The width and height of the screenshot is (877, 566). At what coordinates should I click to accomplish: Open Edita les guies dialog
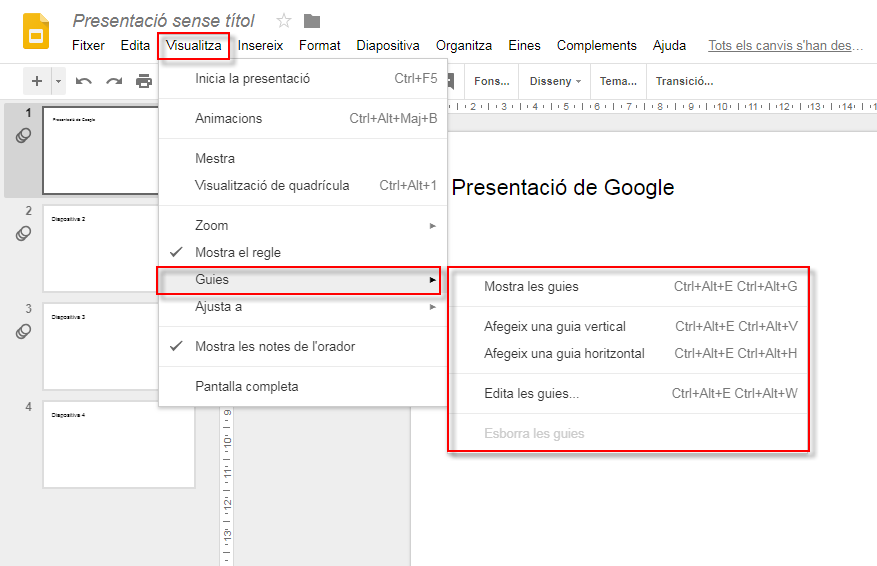[629, 394]
